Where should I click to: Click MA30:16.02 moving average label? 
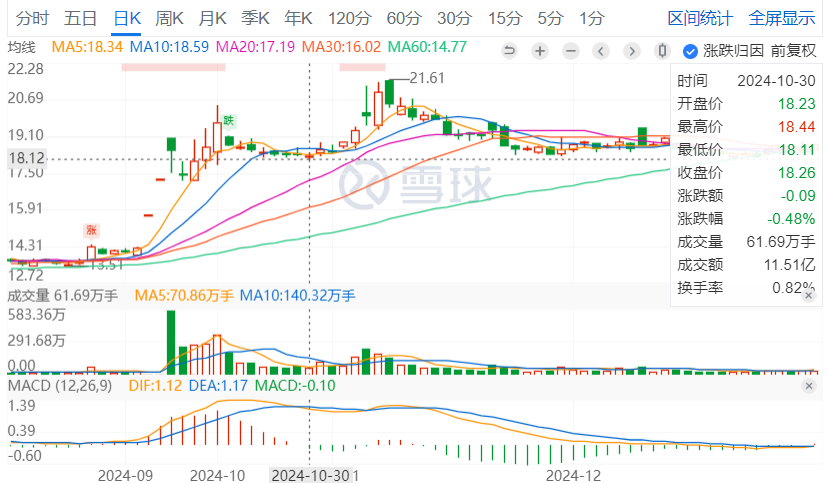pyautogui.click(x=341, y=47)
